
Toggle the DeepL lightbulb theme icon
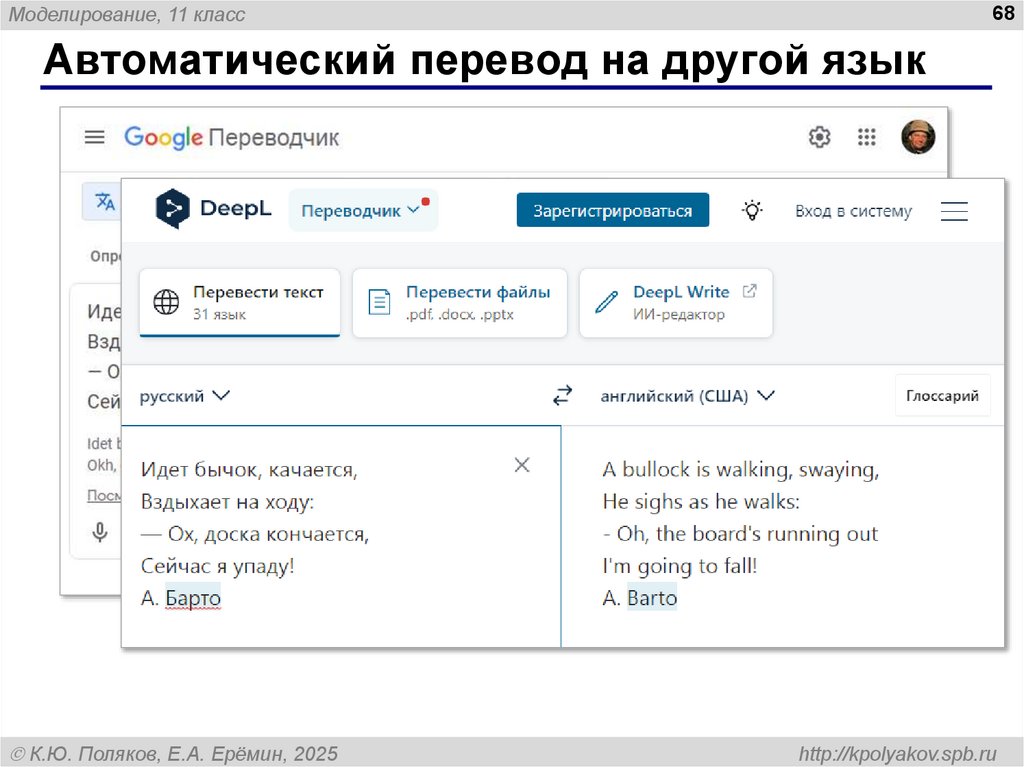tap(752, 210)
